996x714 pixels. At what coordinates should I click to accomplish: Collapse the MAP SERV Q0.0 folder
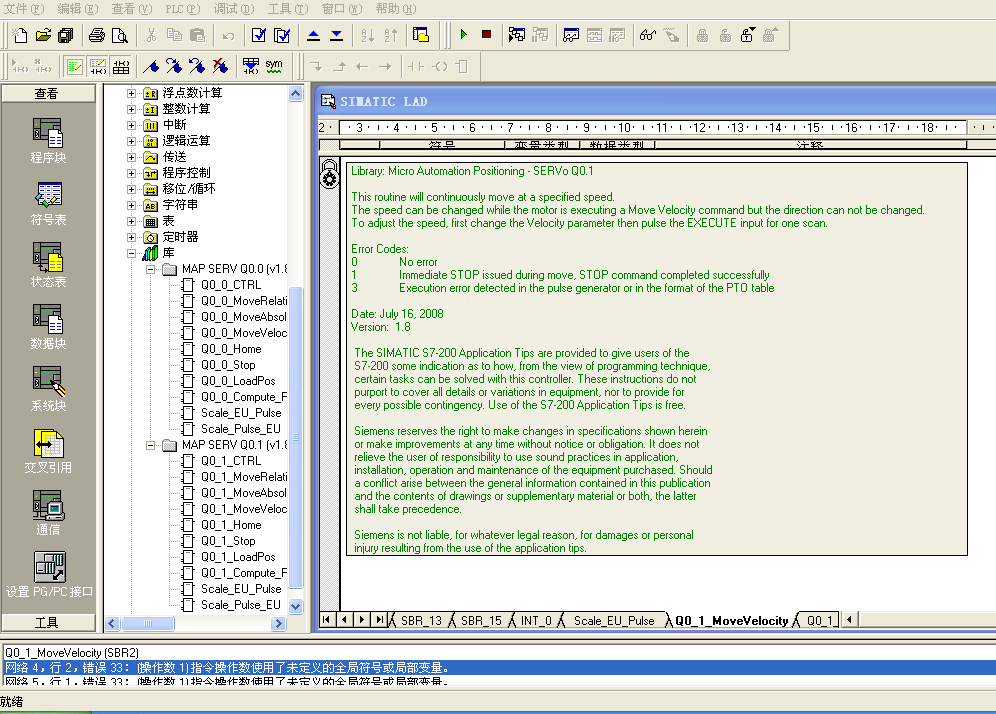(151, 269)
